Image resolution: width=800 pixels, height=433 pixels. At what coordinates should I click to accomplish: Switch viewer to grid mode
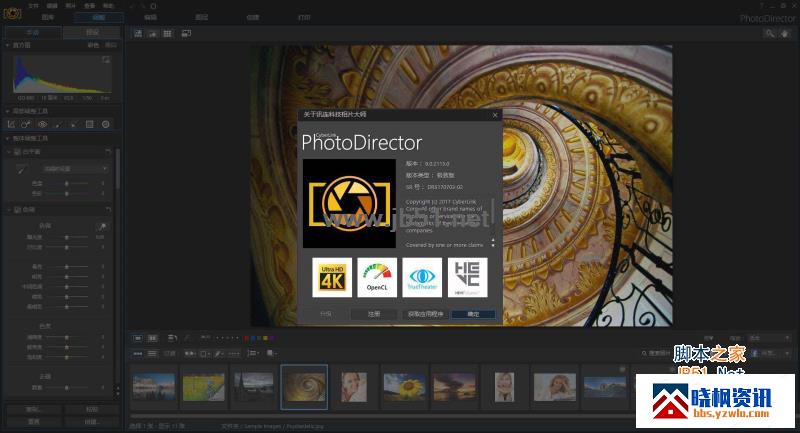(167, 34)
